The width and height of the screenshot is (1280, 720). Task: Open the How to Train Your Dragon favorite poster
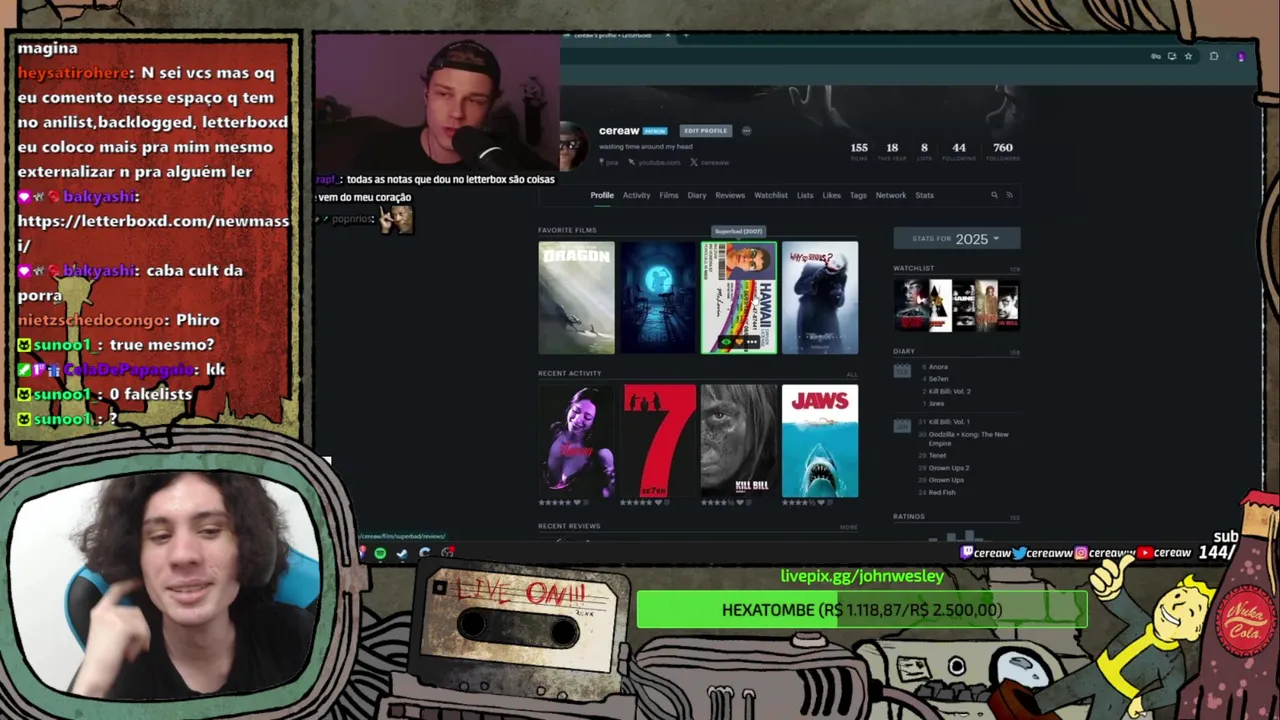[x=577, y=297]
